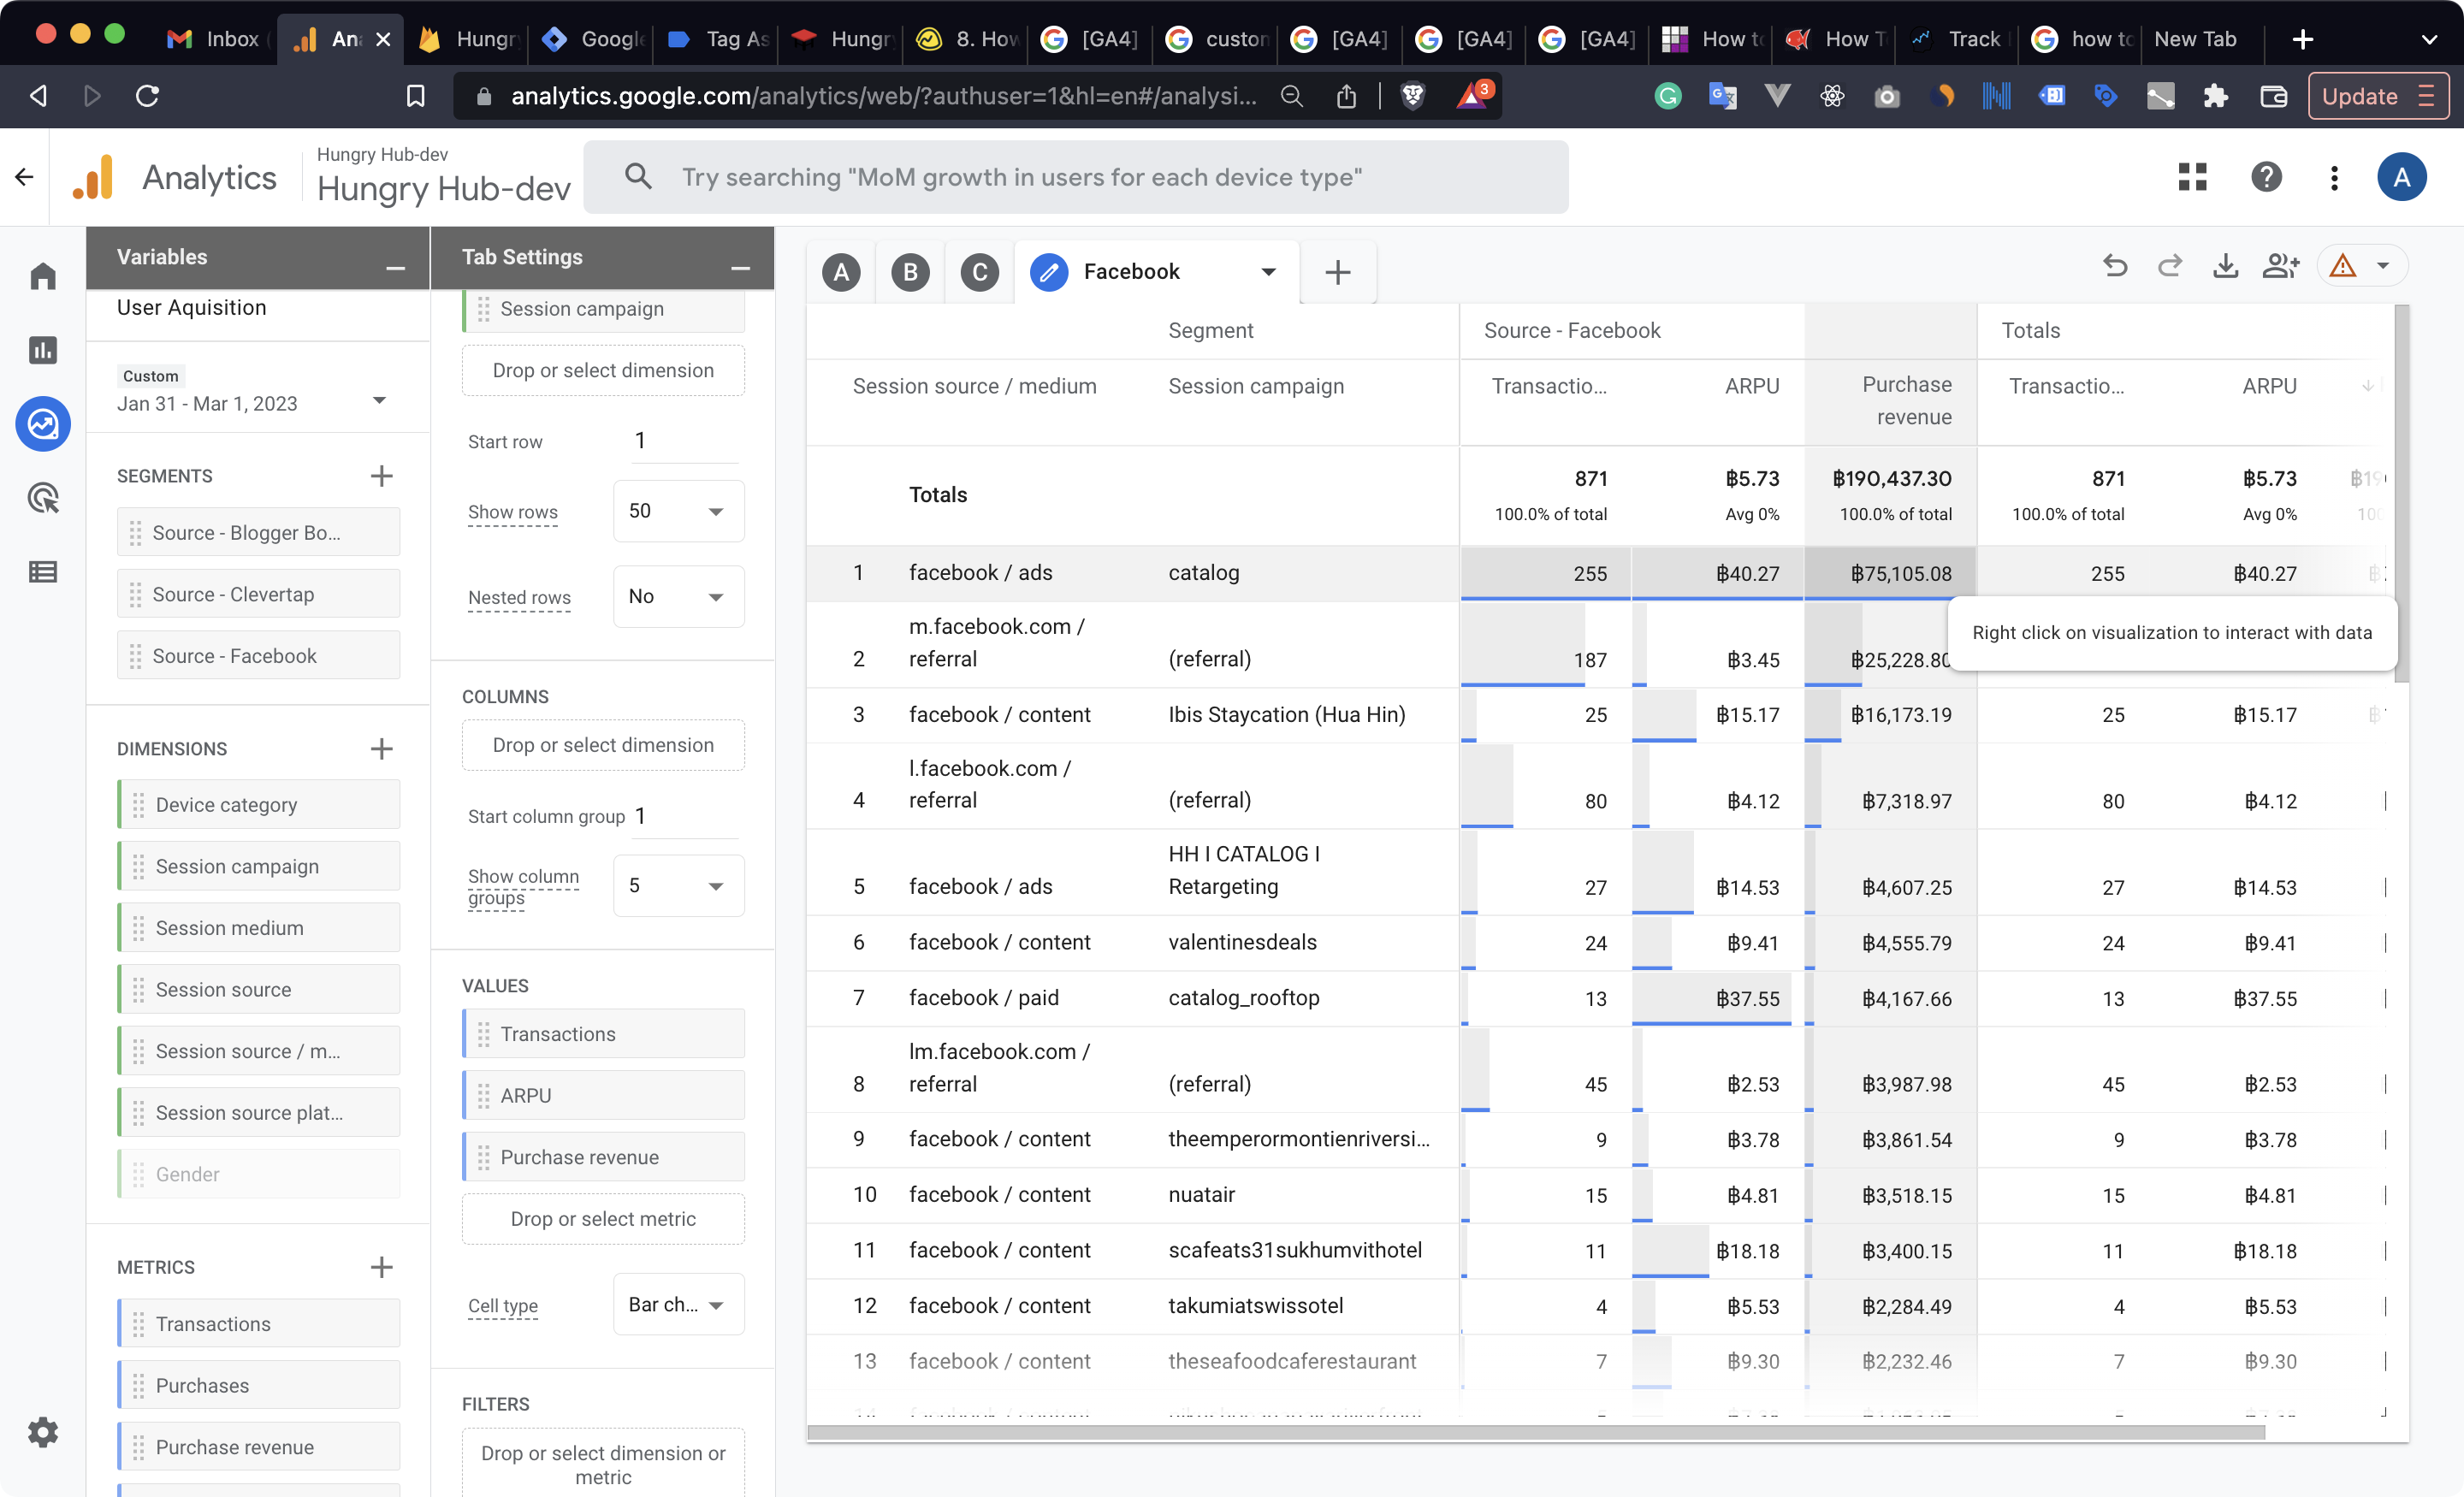Minimize the Variables panel
This screenshot has width=2464, height=1497.
pos(395,267)
